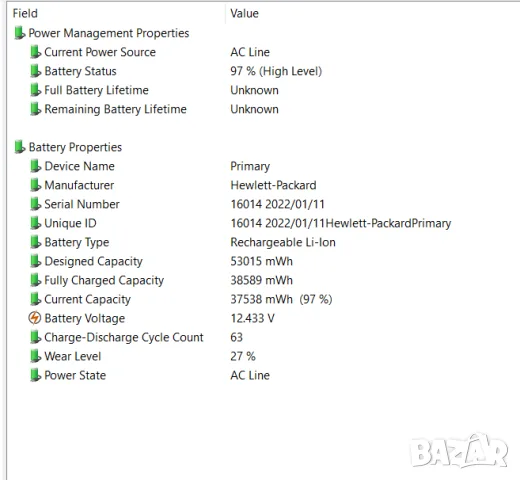Click the Rechargeable Li-Ion value
The width and height of the screenshot is (520, 480).
click(283, 242)
